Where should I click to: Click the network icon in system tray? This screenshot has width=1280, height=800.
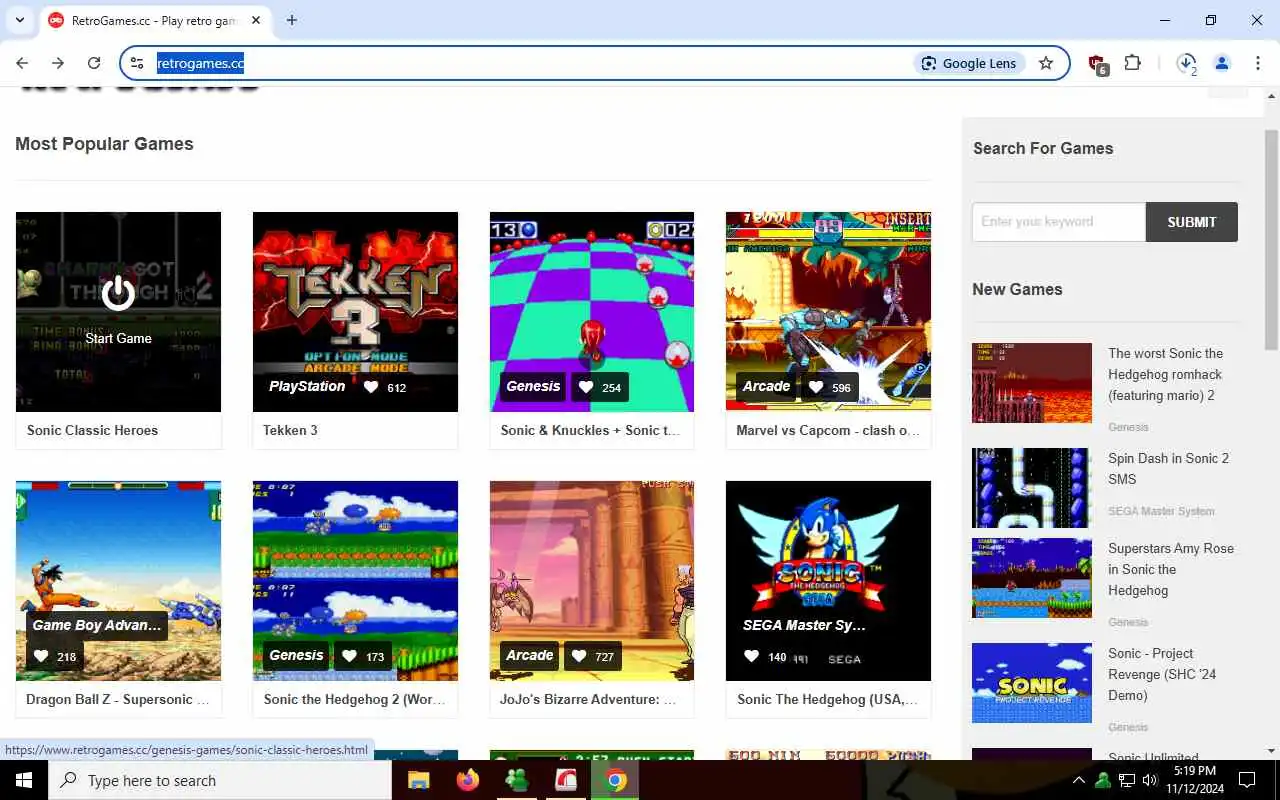[x=1126, y=780]
